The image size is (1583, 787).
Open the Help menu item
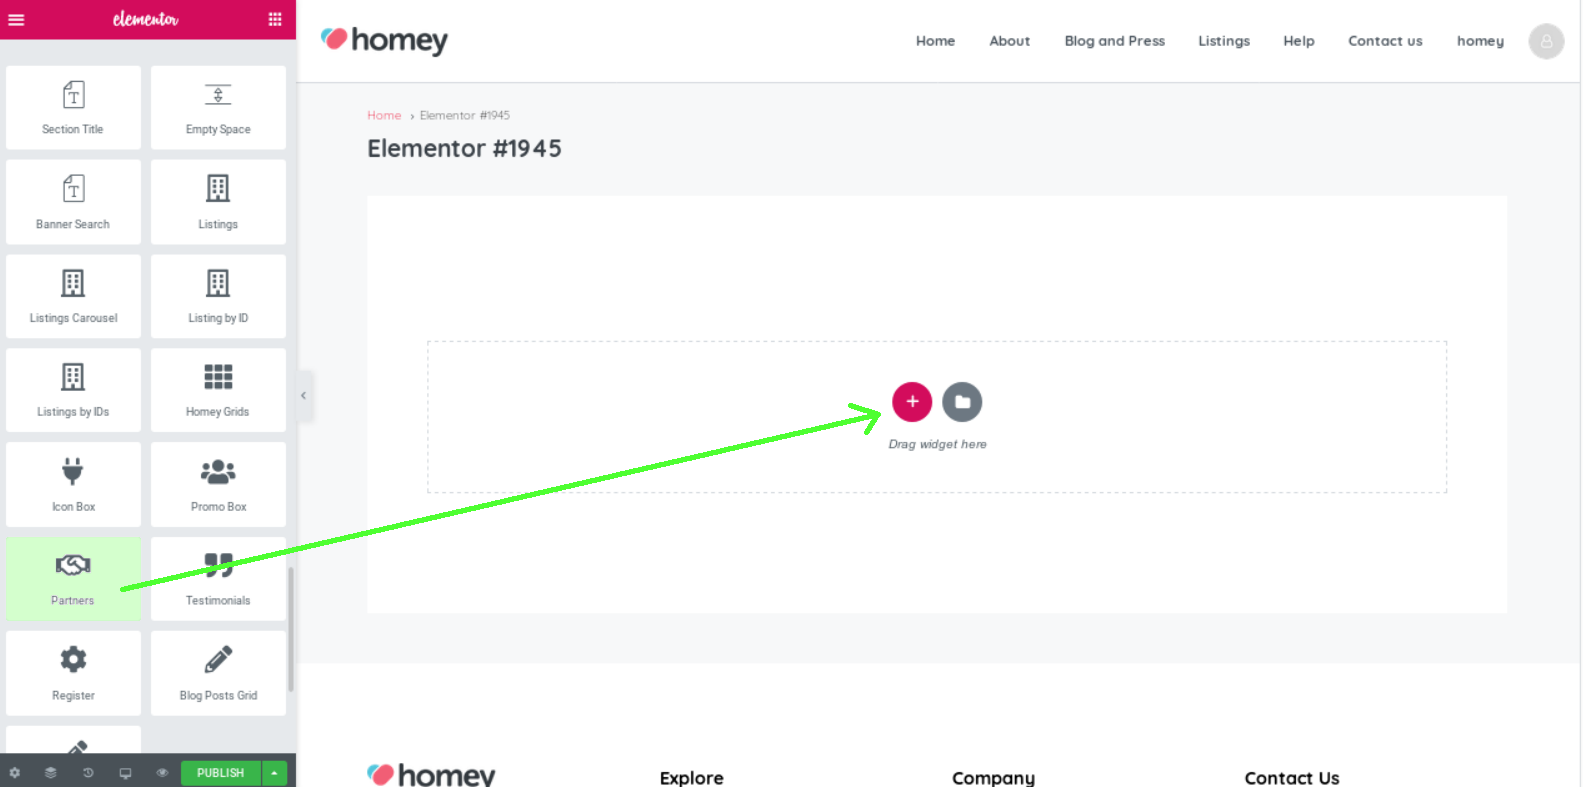coord(1299,41)
